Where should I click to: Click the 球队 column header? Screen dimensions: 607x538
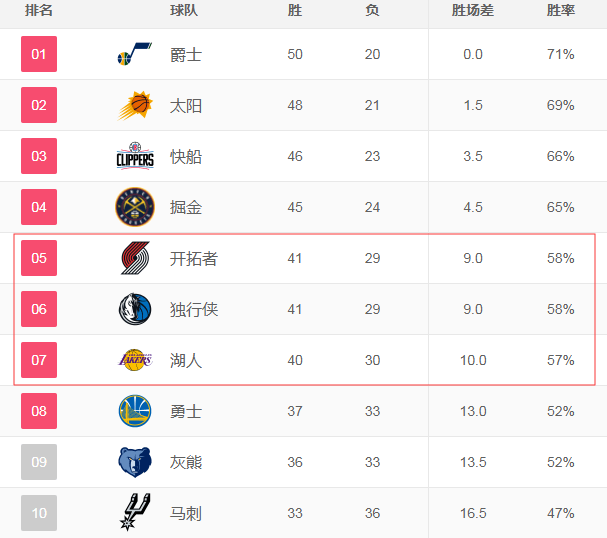(x=184, y=10)
